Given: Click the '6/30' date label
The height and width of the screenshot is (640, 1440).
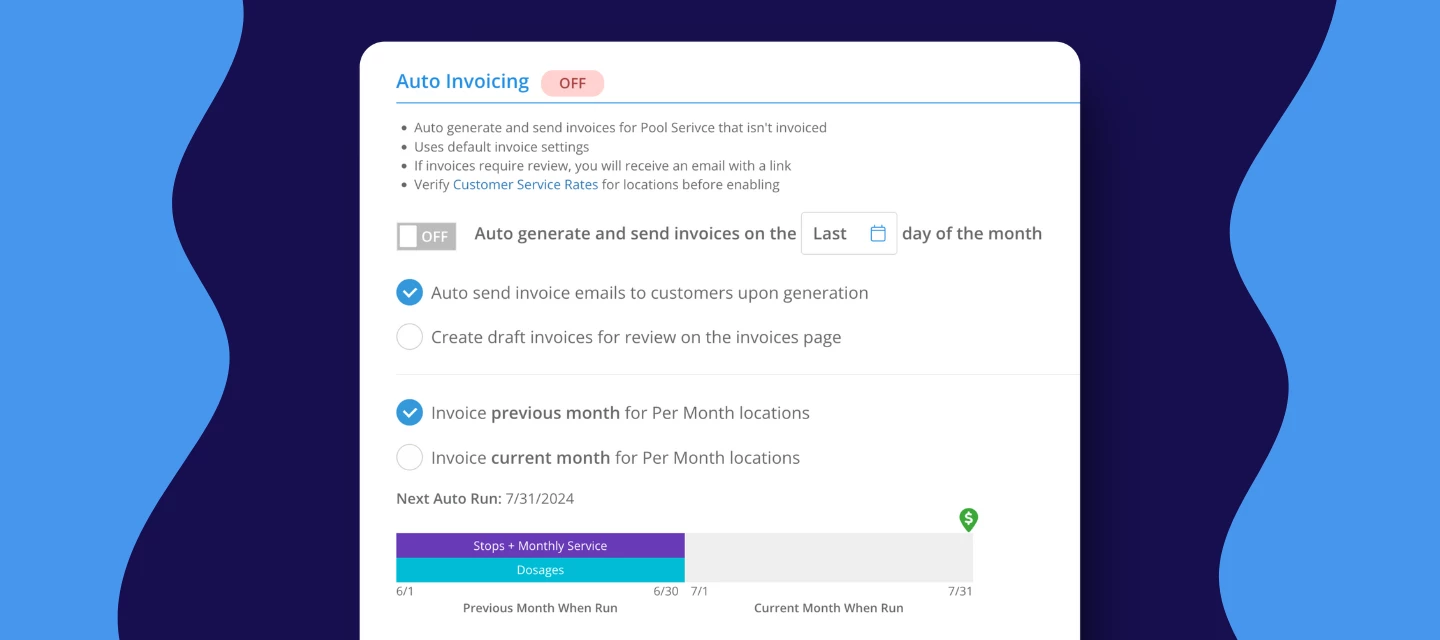Looking at the screenshot, I should coord(666,591).
